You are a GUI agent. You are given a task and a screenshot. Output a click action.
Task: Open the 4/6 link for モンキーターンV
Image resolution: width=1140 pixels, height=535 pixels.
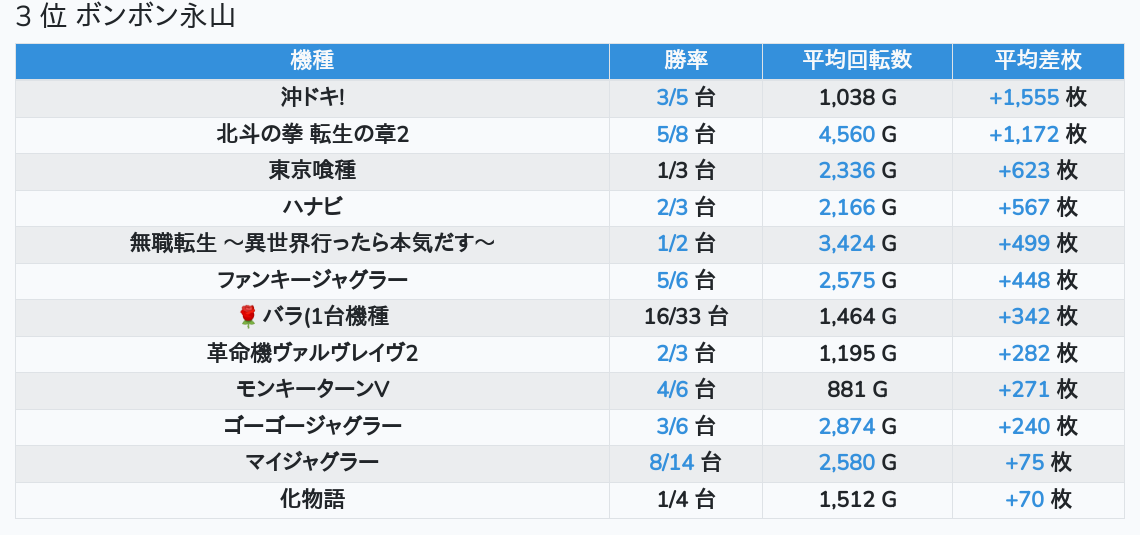pos(673,390)
